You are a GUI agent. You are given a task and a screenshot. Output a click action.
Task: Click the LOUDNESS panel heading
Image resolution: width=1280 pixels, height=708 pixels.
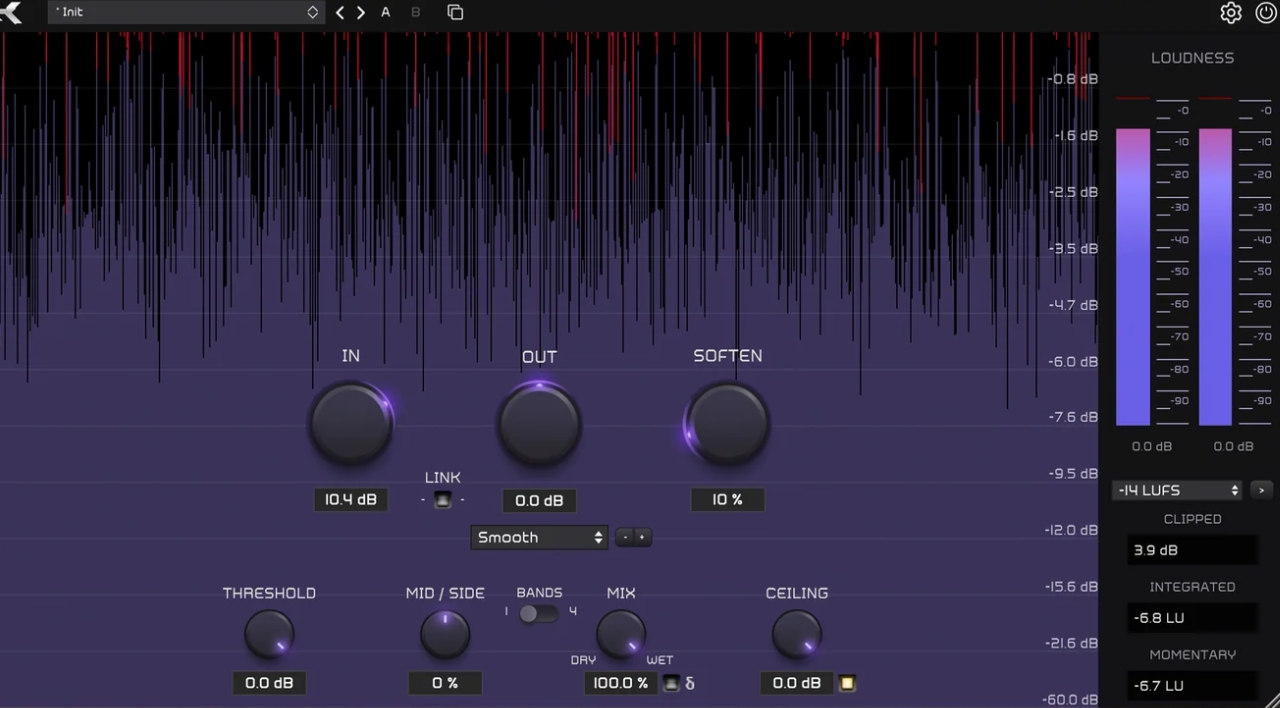1192,58
